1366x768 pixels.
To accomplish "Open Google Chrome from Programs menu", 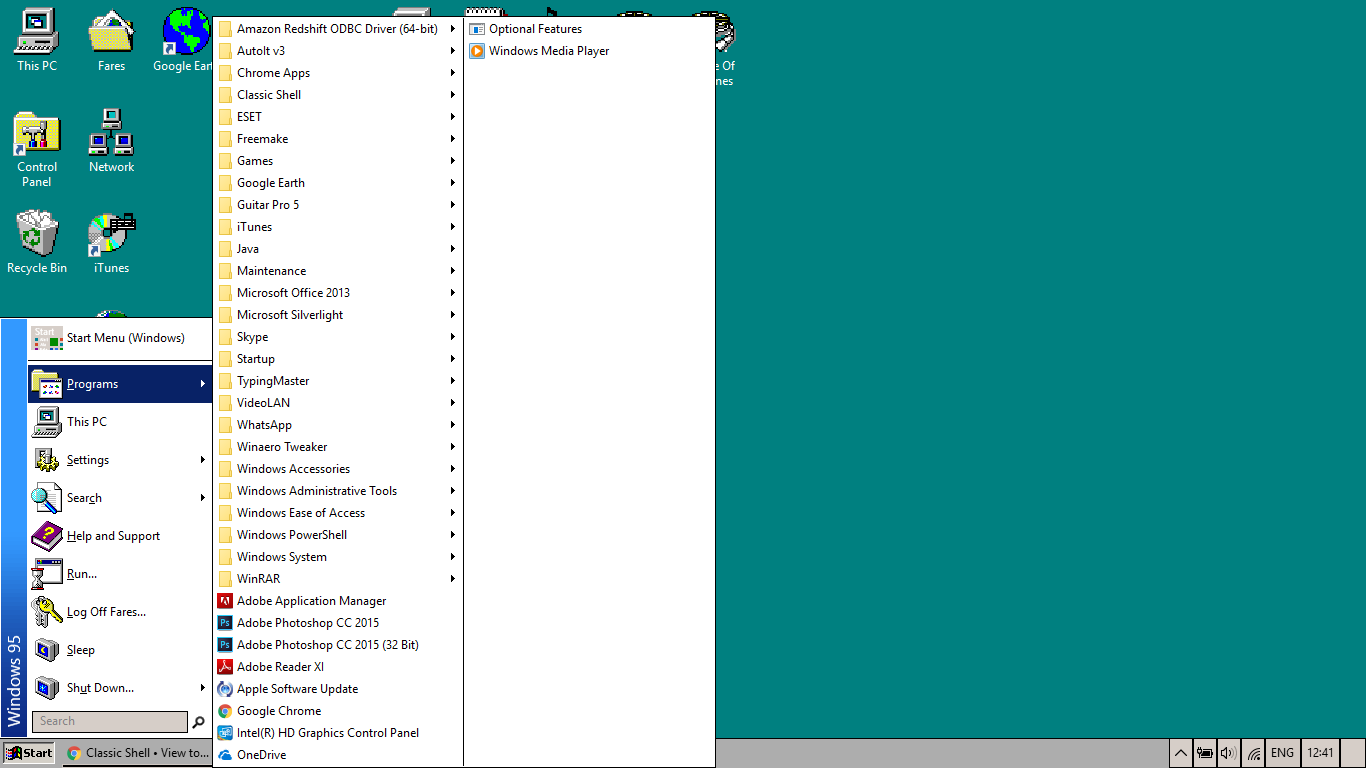I will click(338, 711).
